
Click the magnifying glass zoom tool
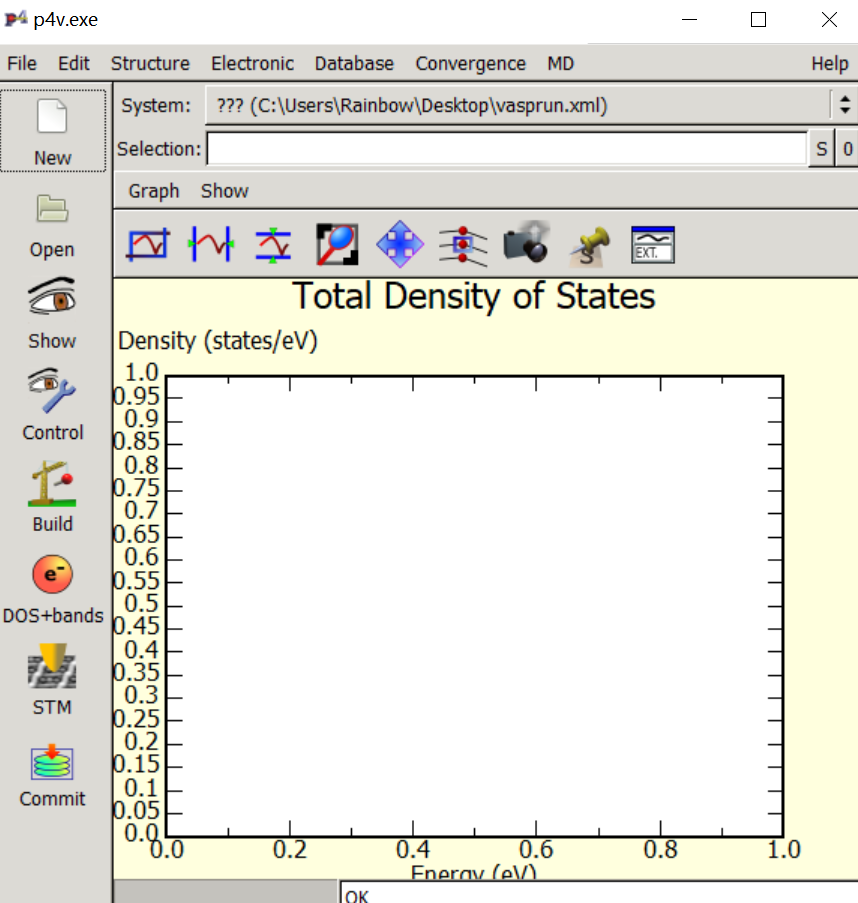(x=336, y=244)
